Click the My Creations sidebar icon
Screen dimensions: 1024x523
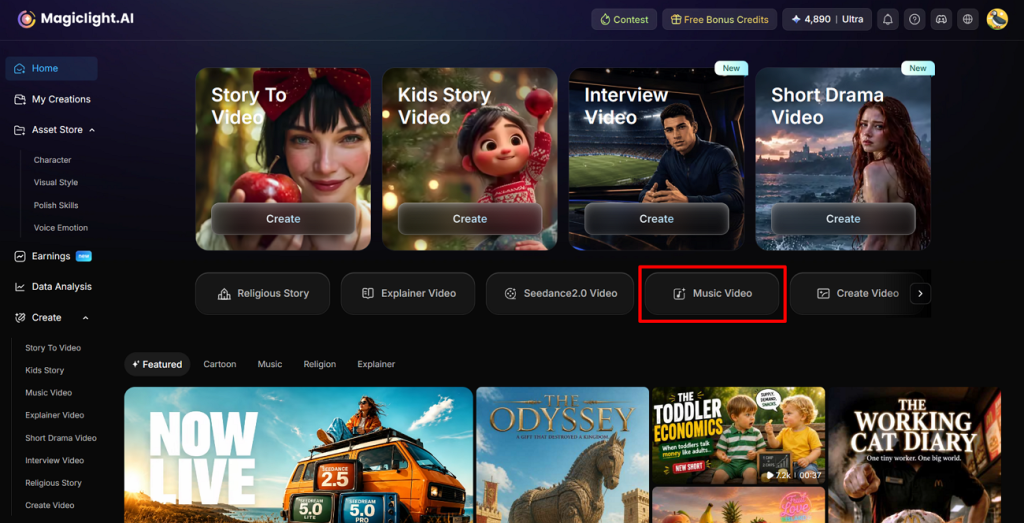[20, 99]
